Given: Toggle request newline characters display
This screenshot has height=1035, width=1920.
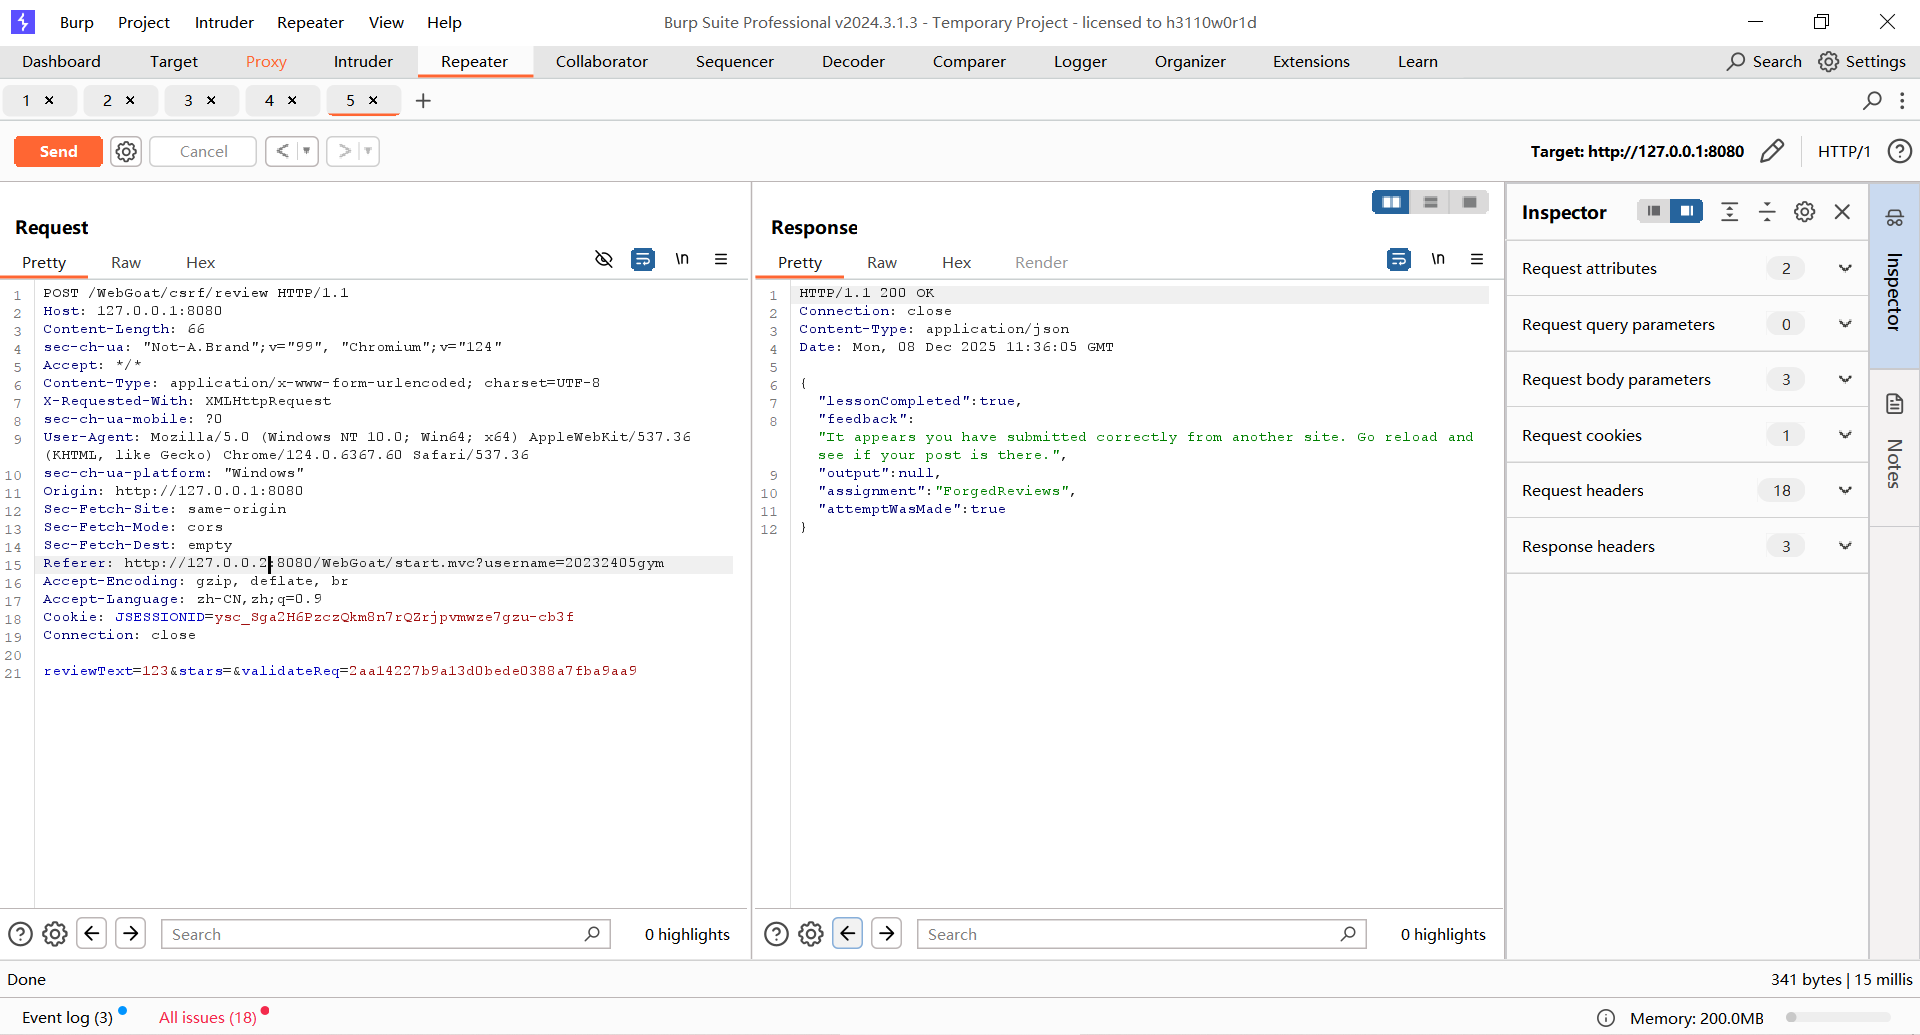Looking at the screenshot, I should point(682,259).
